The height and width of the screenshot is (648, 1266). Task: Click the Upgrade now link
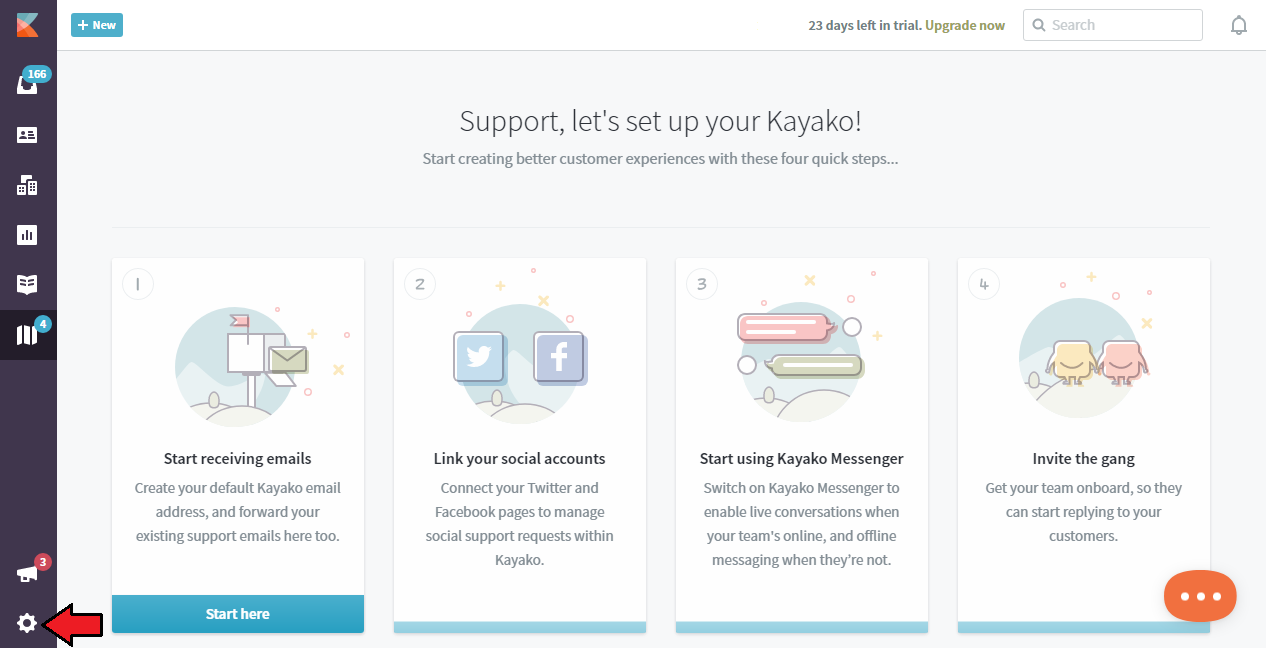pos(965,25)
